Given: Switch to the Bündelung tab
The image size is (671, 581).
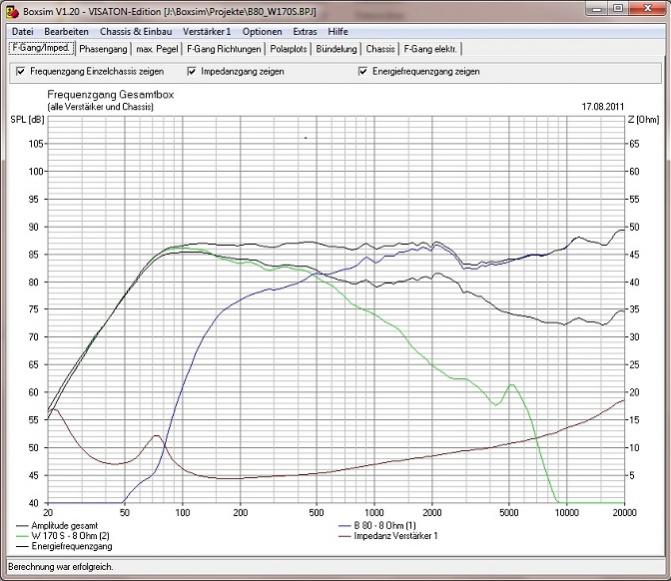Looking at the screenshot, I should (337, 49).
